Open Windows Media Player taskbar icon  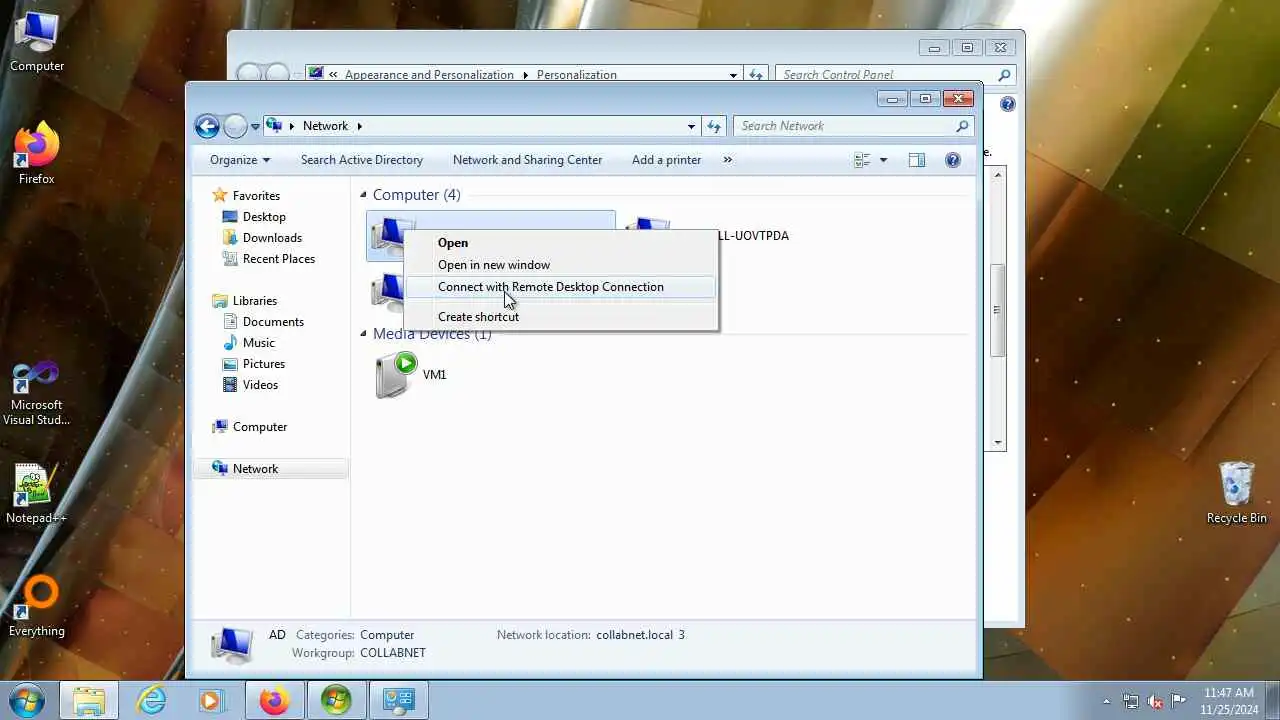[211, 700]
